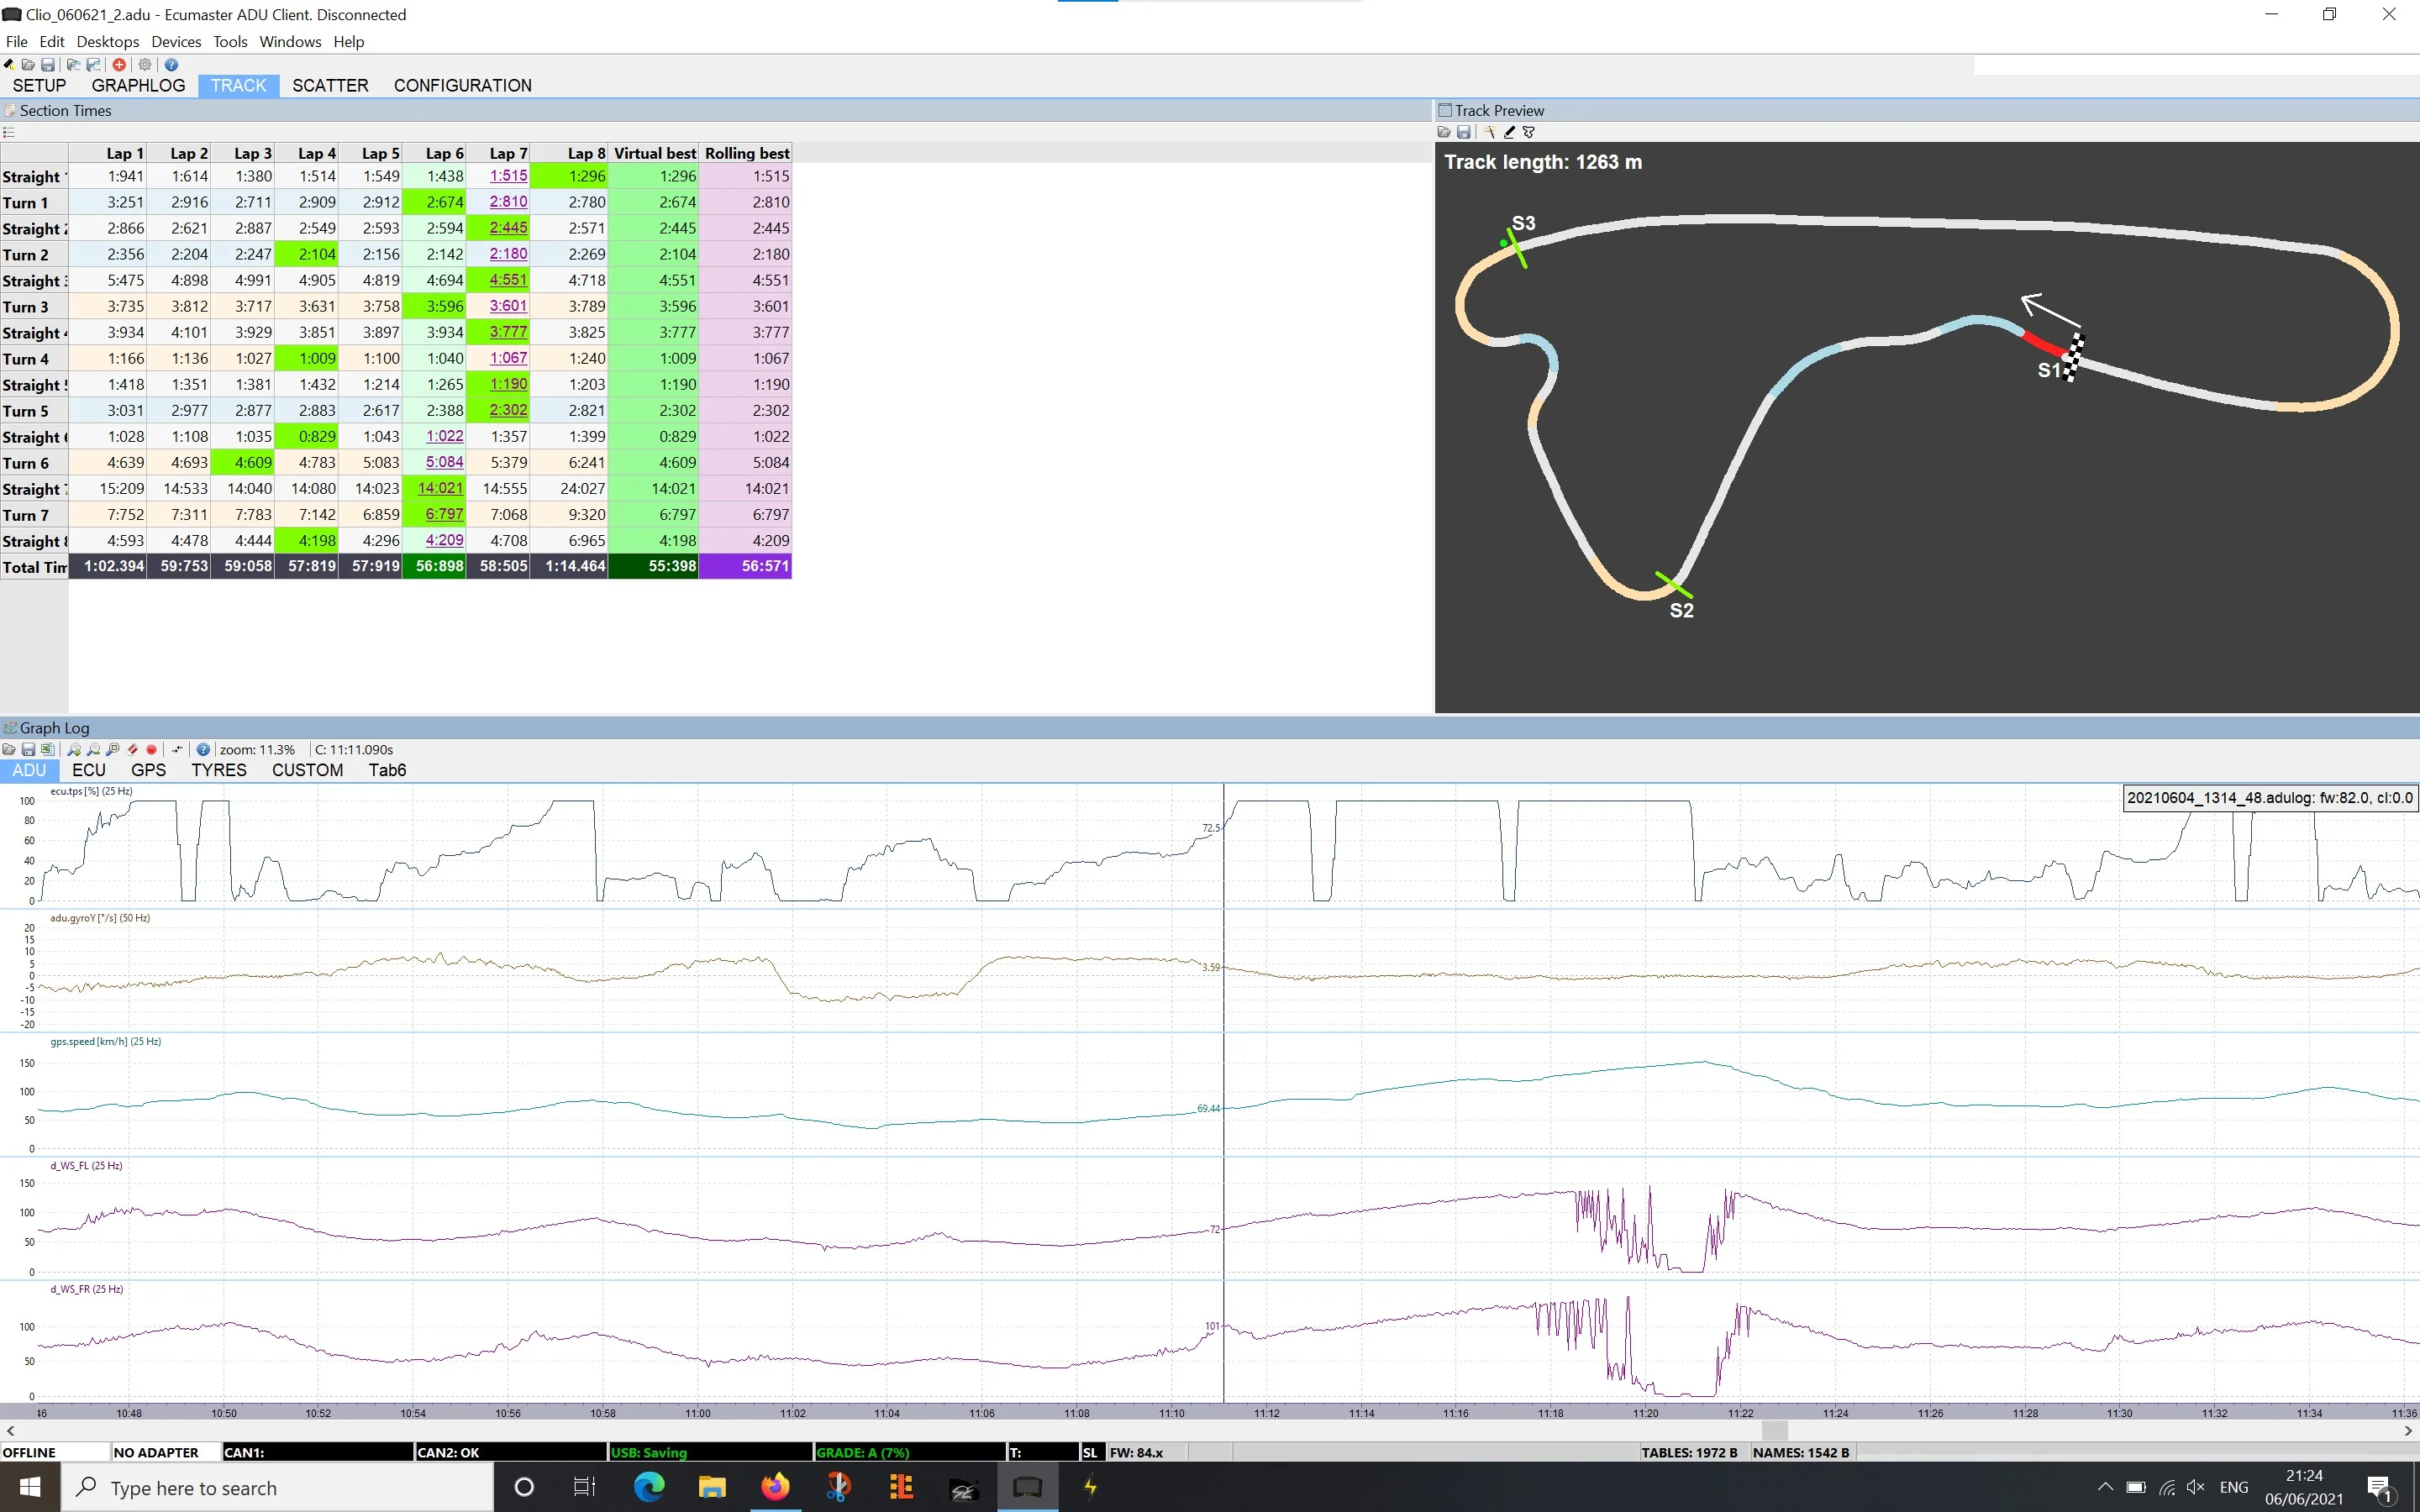Select the track edit pencil icon
This screenshot has height=1512, width=2420.
[1509, 132]
